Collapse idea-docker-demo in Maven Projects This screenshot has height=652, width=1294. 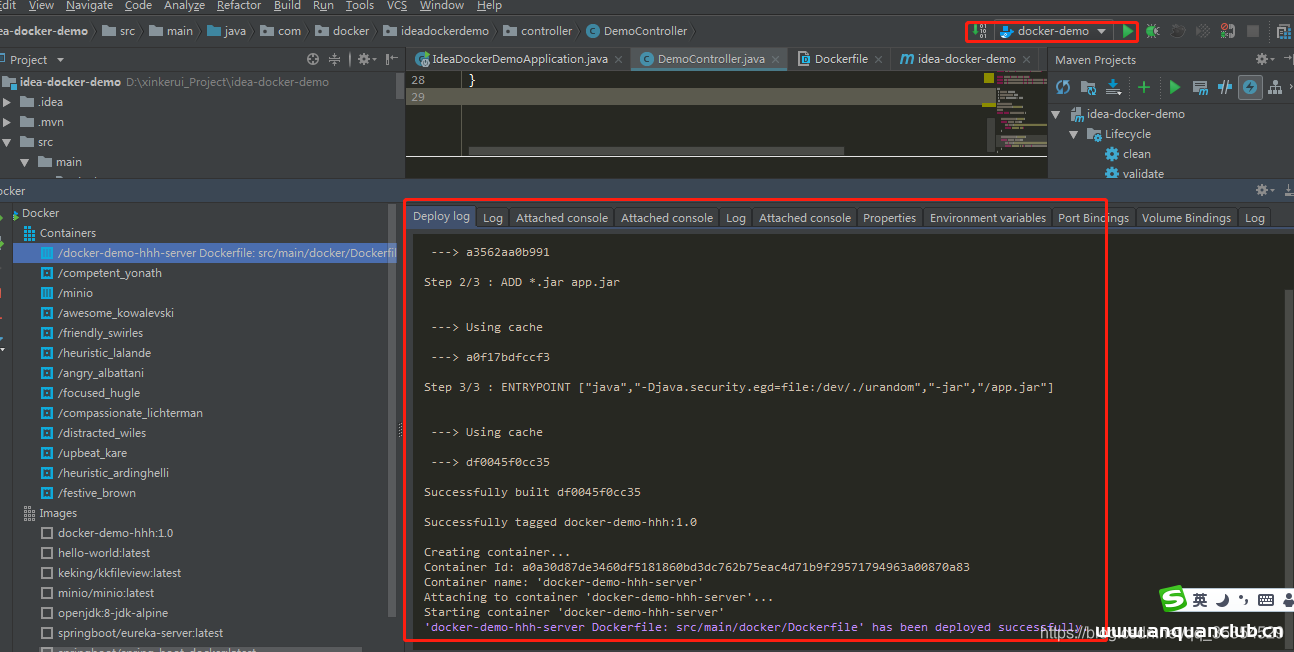click(1056, 114)
